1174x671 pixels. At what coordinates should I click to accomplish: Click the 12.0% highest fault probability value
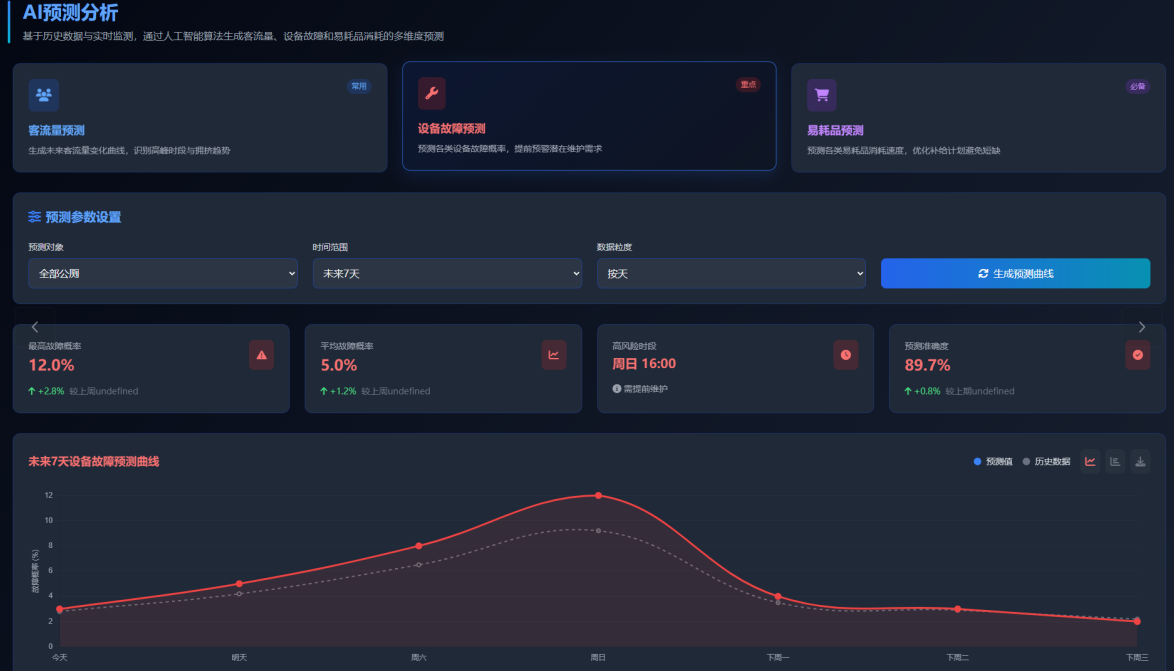52,365
